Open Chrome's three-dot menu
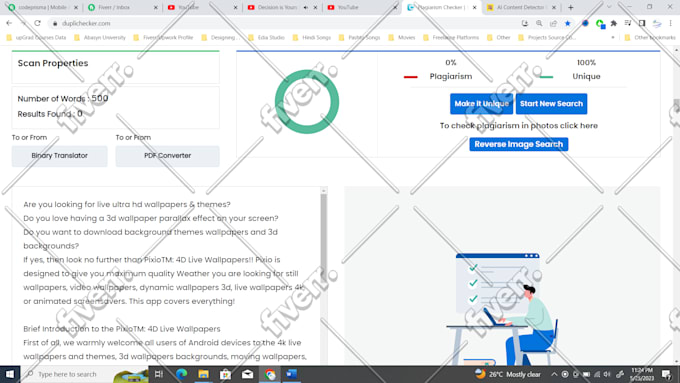This screenshot has height=383, width=680. (670, 23)
